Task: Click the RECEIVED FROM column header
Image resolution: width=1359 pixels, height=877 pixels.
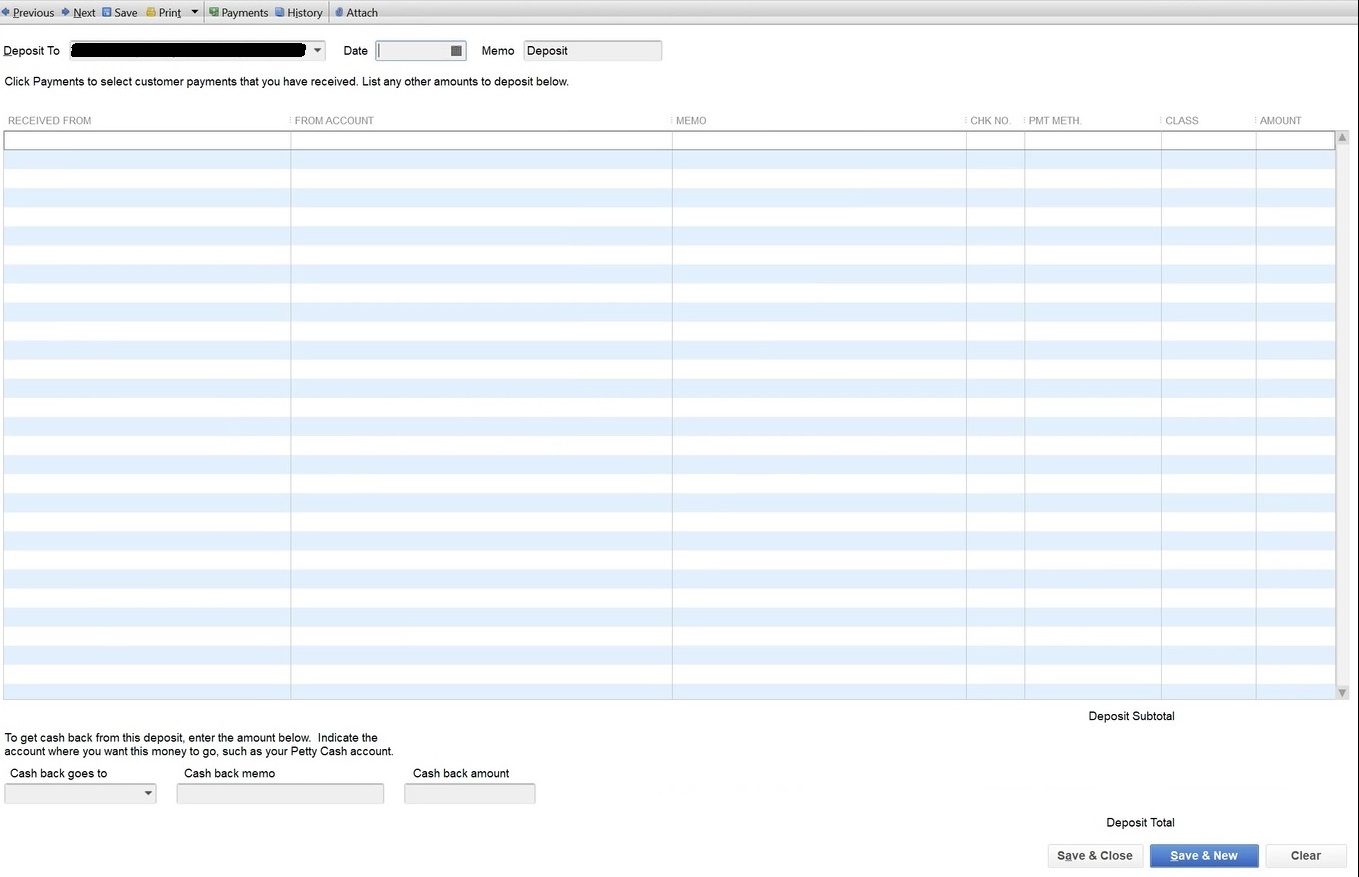Action: [50, 121]
